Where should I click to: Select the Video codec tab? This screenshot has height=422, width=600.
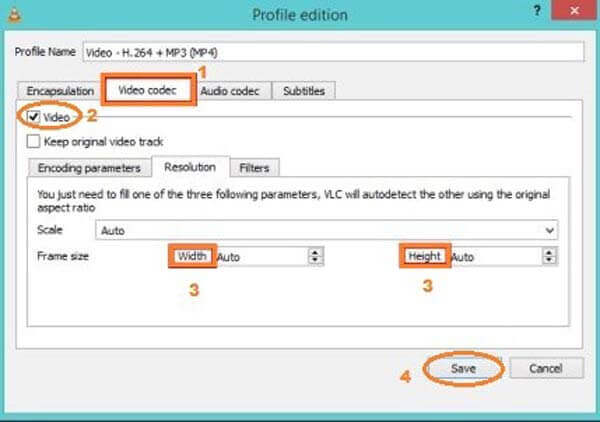point(147,90)
